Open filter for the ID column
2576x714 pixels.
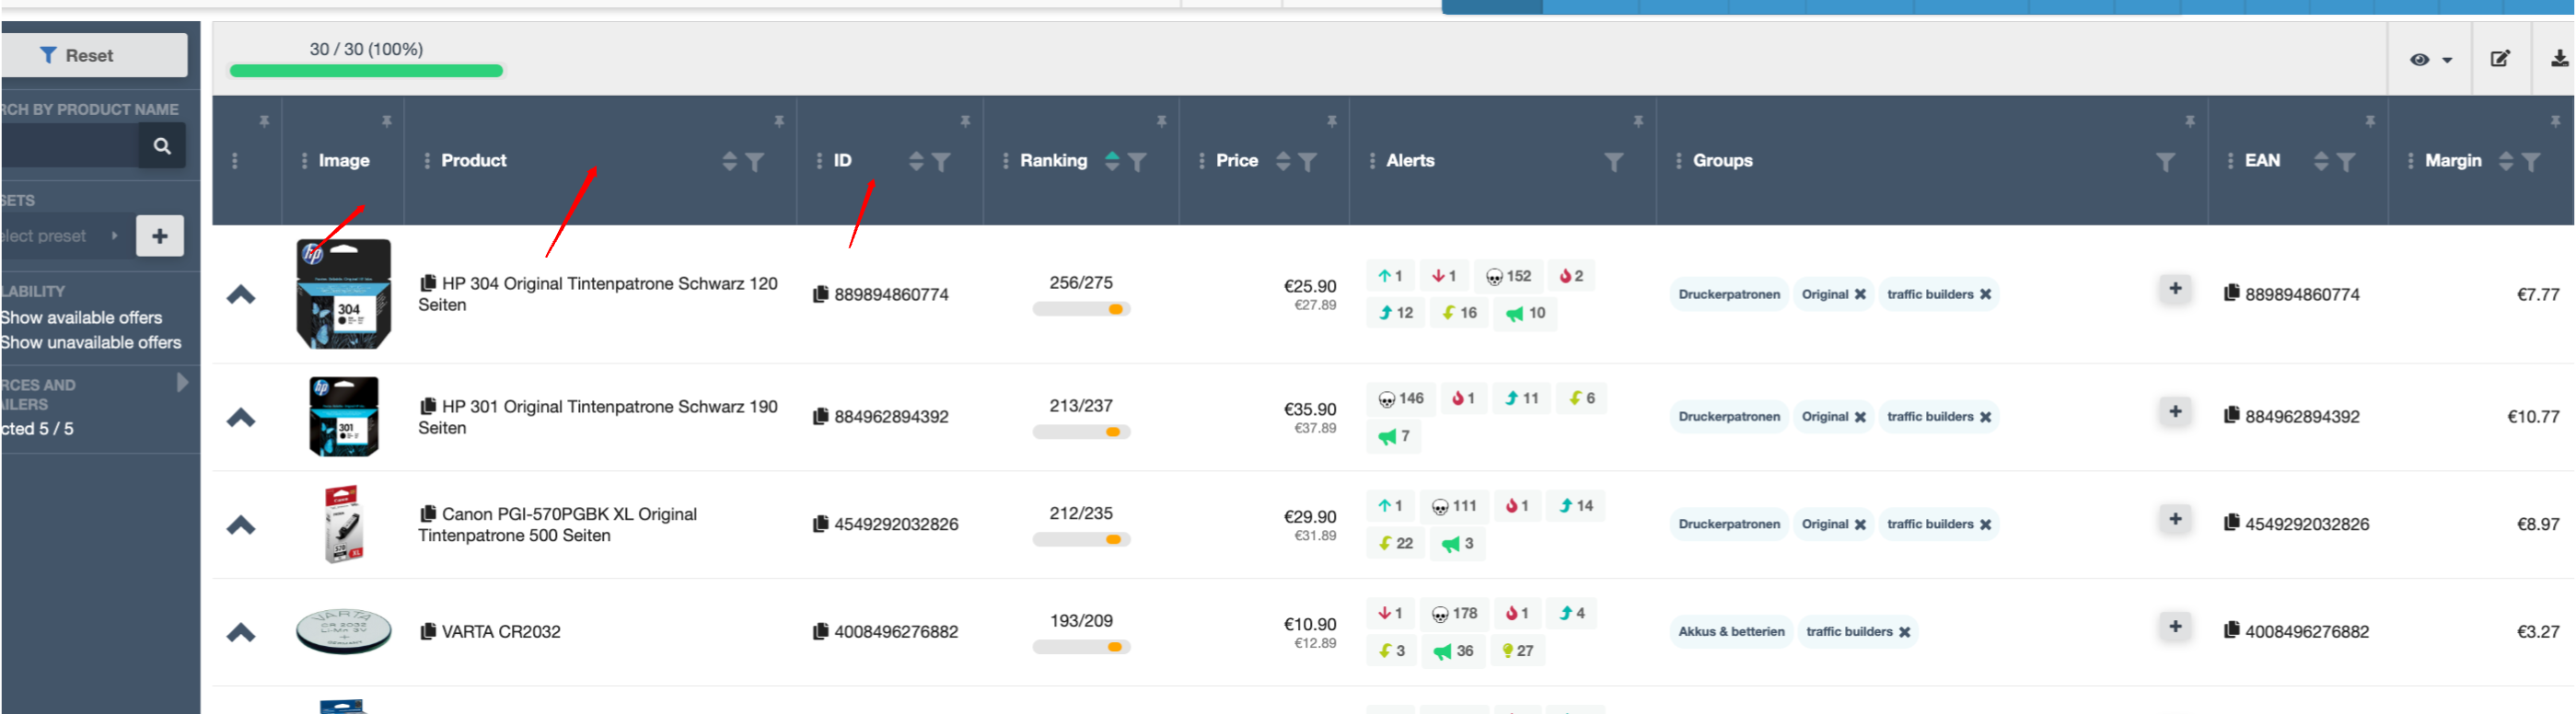pyautogui.click(x=941, y=162)
